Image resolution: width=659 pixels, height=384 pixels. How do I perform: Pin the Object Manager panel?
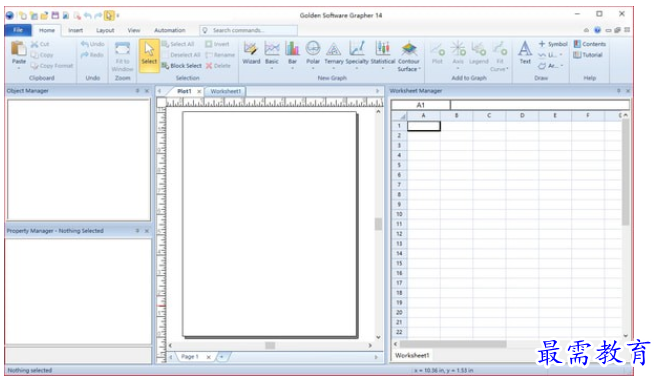[x=137, y=91]
